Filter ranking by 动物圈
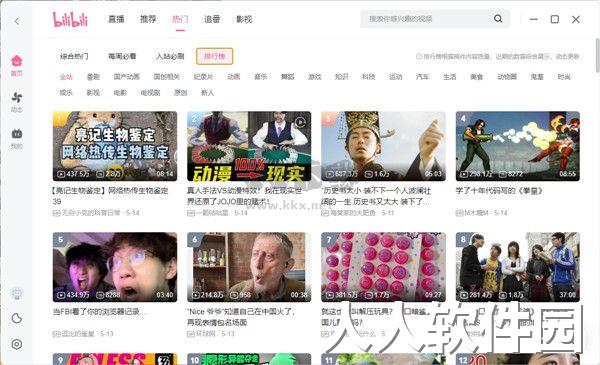The image size is (600, 365). pos(507,77)
